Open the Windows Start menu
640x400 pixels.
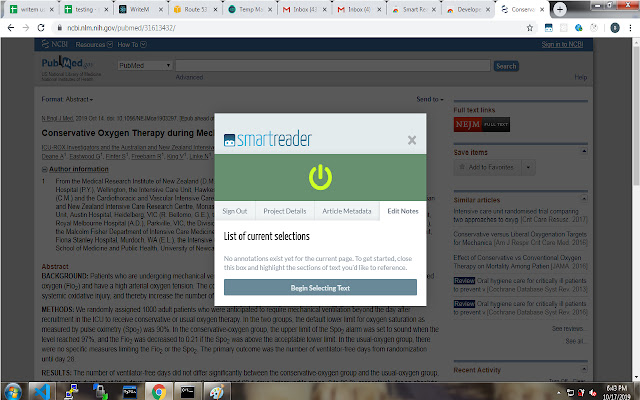pos(13,391)
